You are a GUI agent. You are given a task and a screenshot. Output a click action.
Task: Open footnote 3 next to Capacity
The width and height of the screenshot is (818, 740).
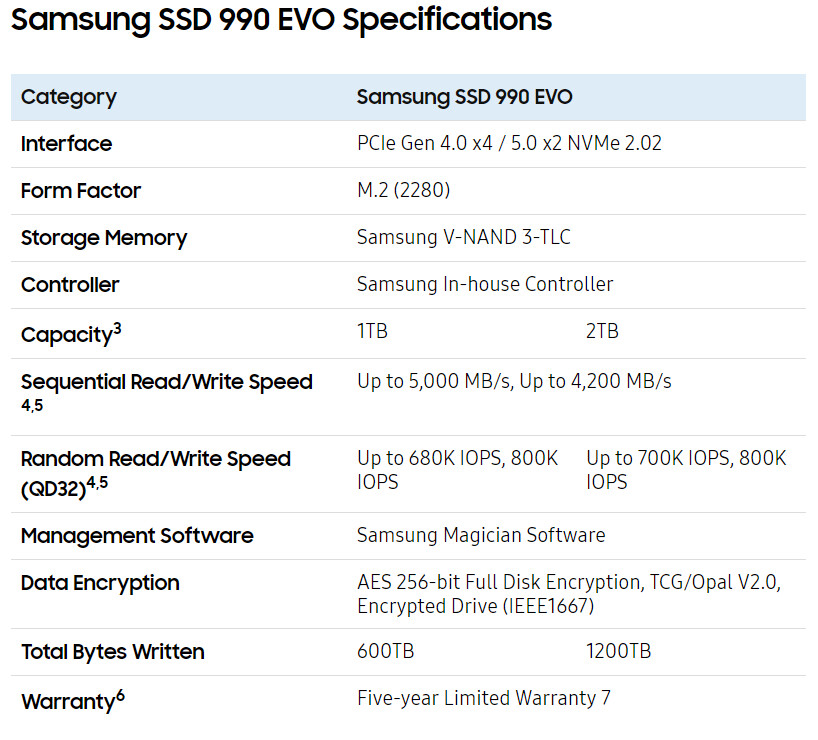pyautogui.click(x=117, y=328)
